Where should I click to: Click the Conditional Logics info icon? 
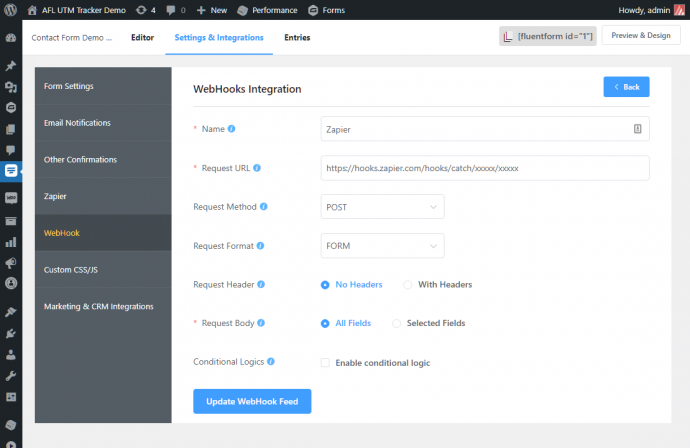tap(271, 362)
